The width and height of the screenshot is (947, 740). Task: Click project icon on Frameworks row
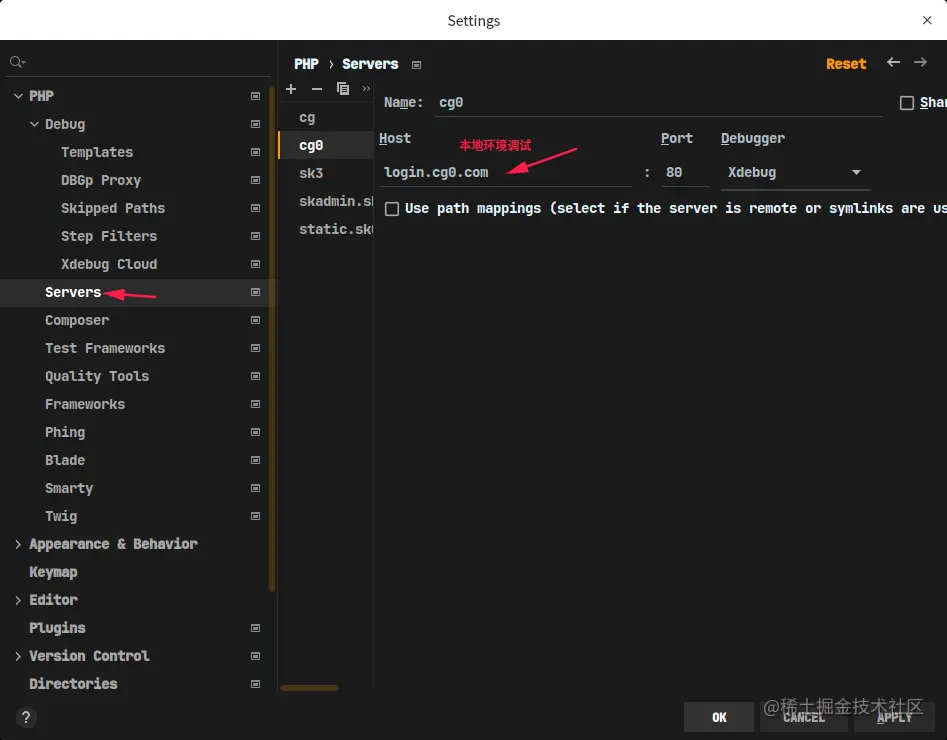point(255,404)
